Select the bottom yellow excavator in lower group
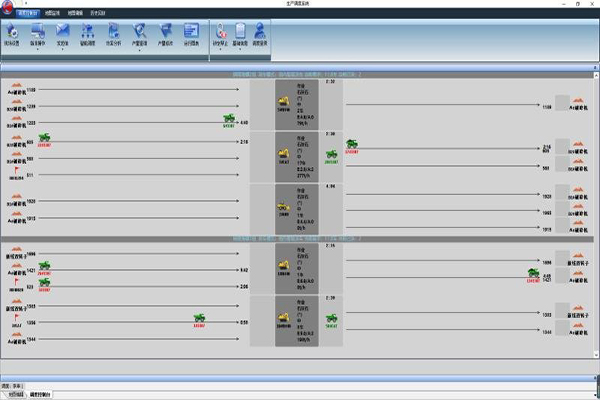 pos(284,317)
